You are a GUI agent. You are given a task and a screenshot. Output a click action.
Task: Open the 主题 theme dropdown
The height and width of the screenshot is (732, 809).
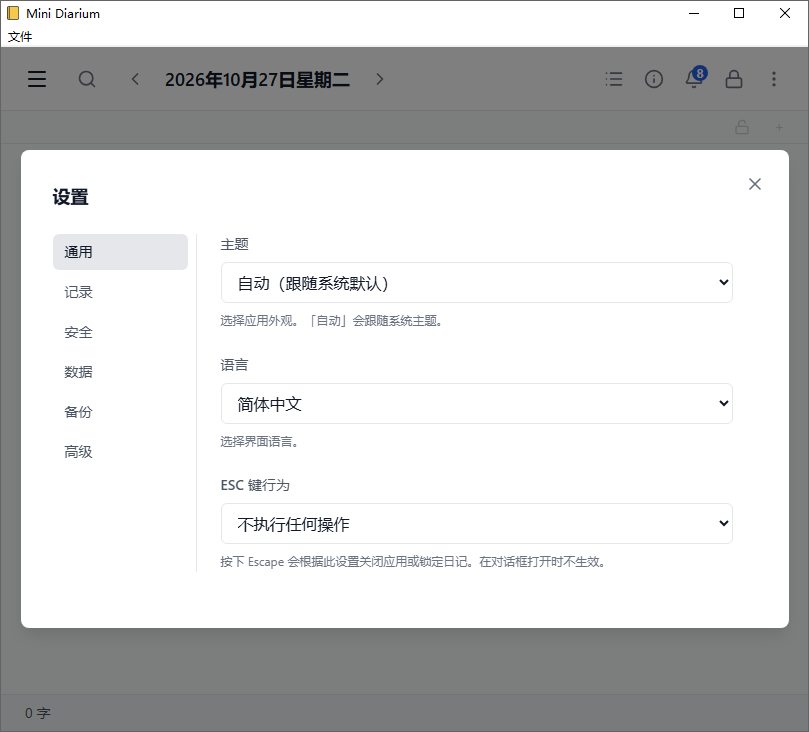click(x=477, y=283)
